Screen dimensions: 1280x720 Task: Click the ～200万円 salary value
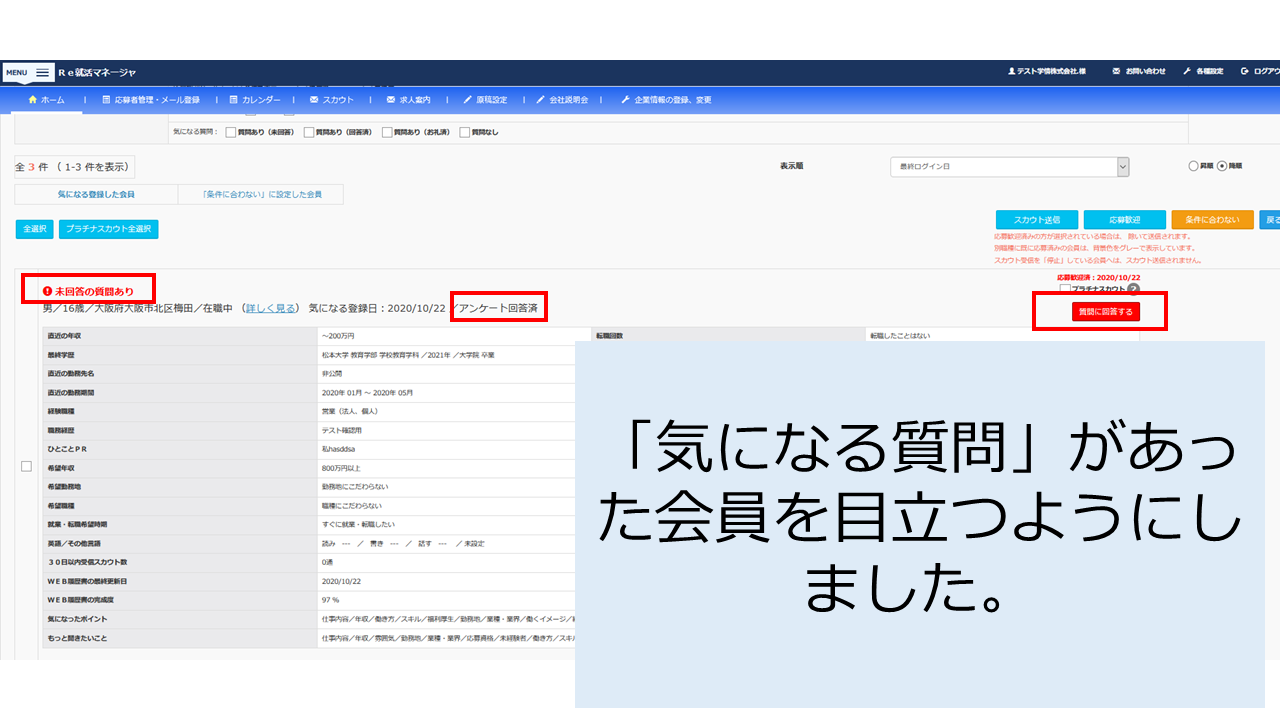tap(338, 336)
